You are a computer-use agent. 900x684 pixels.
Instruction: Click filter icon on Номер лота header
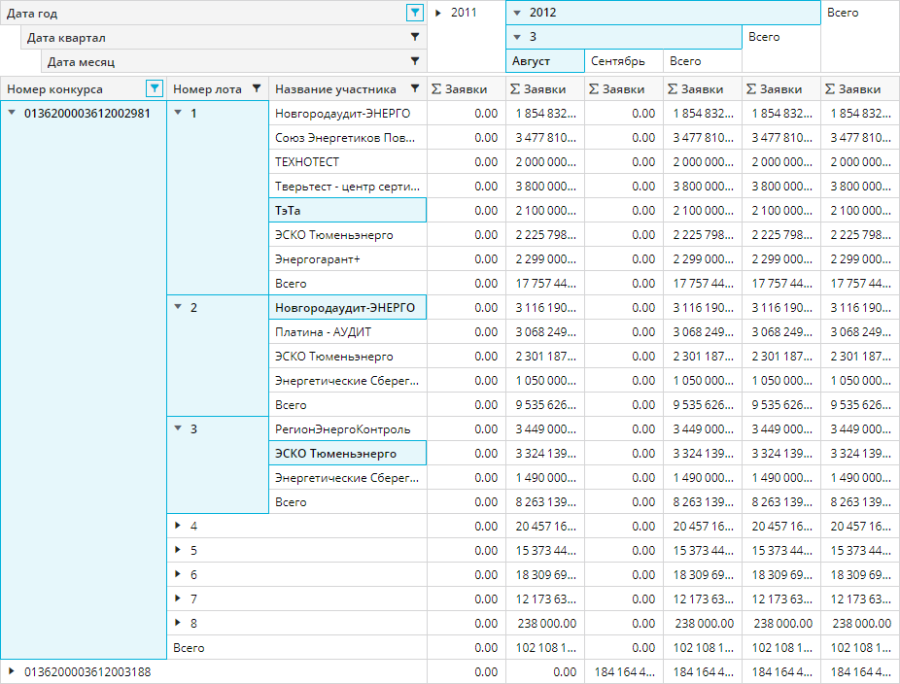point(256,89)
